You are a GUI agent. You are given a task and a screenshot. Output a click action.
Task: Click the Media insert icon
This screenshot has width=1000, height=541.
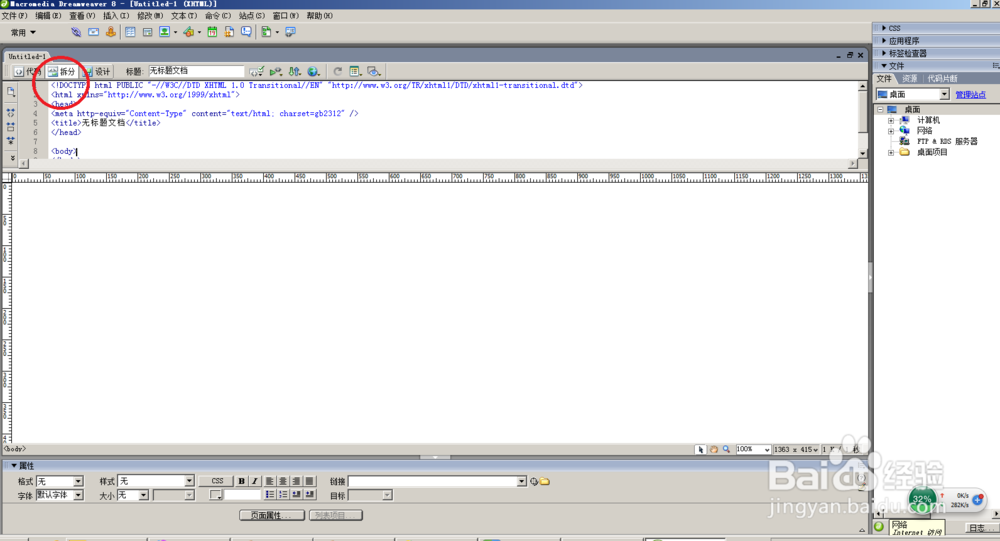point(189,32)
